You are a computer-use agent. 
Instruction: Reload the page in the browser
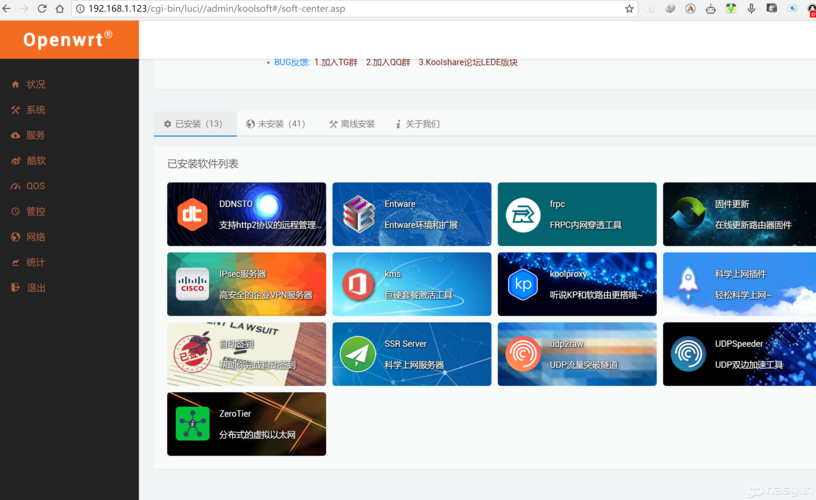[42, 9]
